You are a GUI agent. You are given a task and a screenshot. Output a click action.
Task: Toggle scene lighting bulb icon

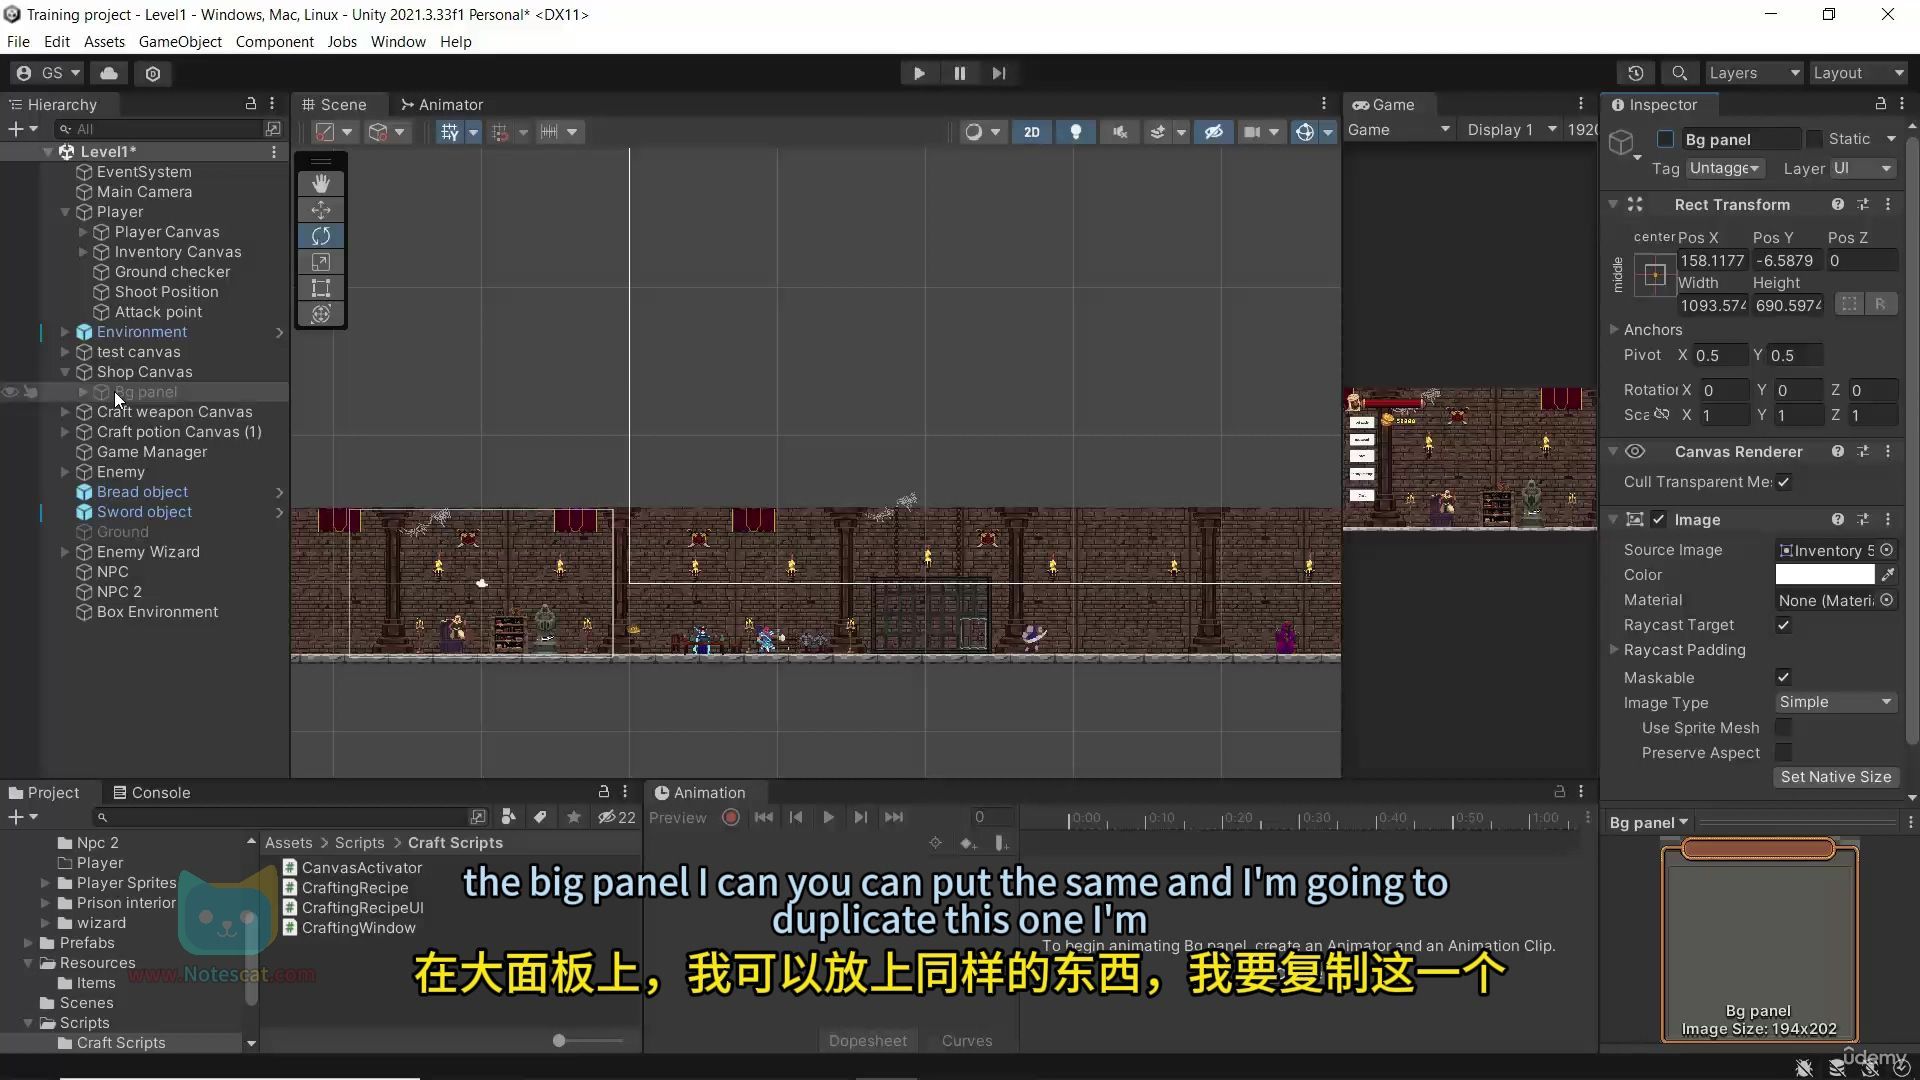pos(1076,132)
